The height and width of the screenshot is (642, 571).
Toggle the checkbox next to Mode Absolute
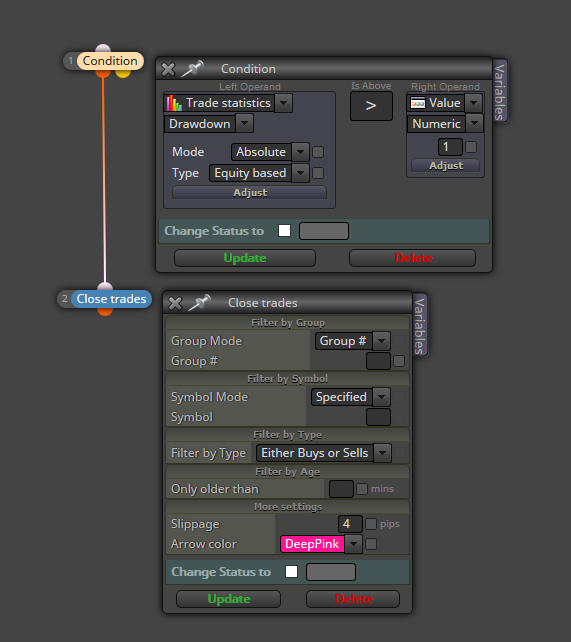click(318, 152)
